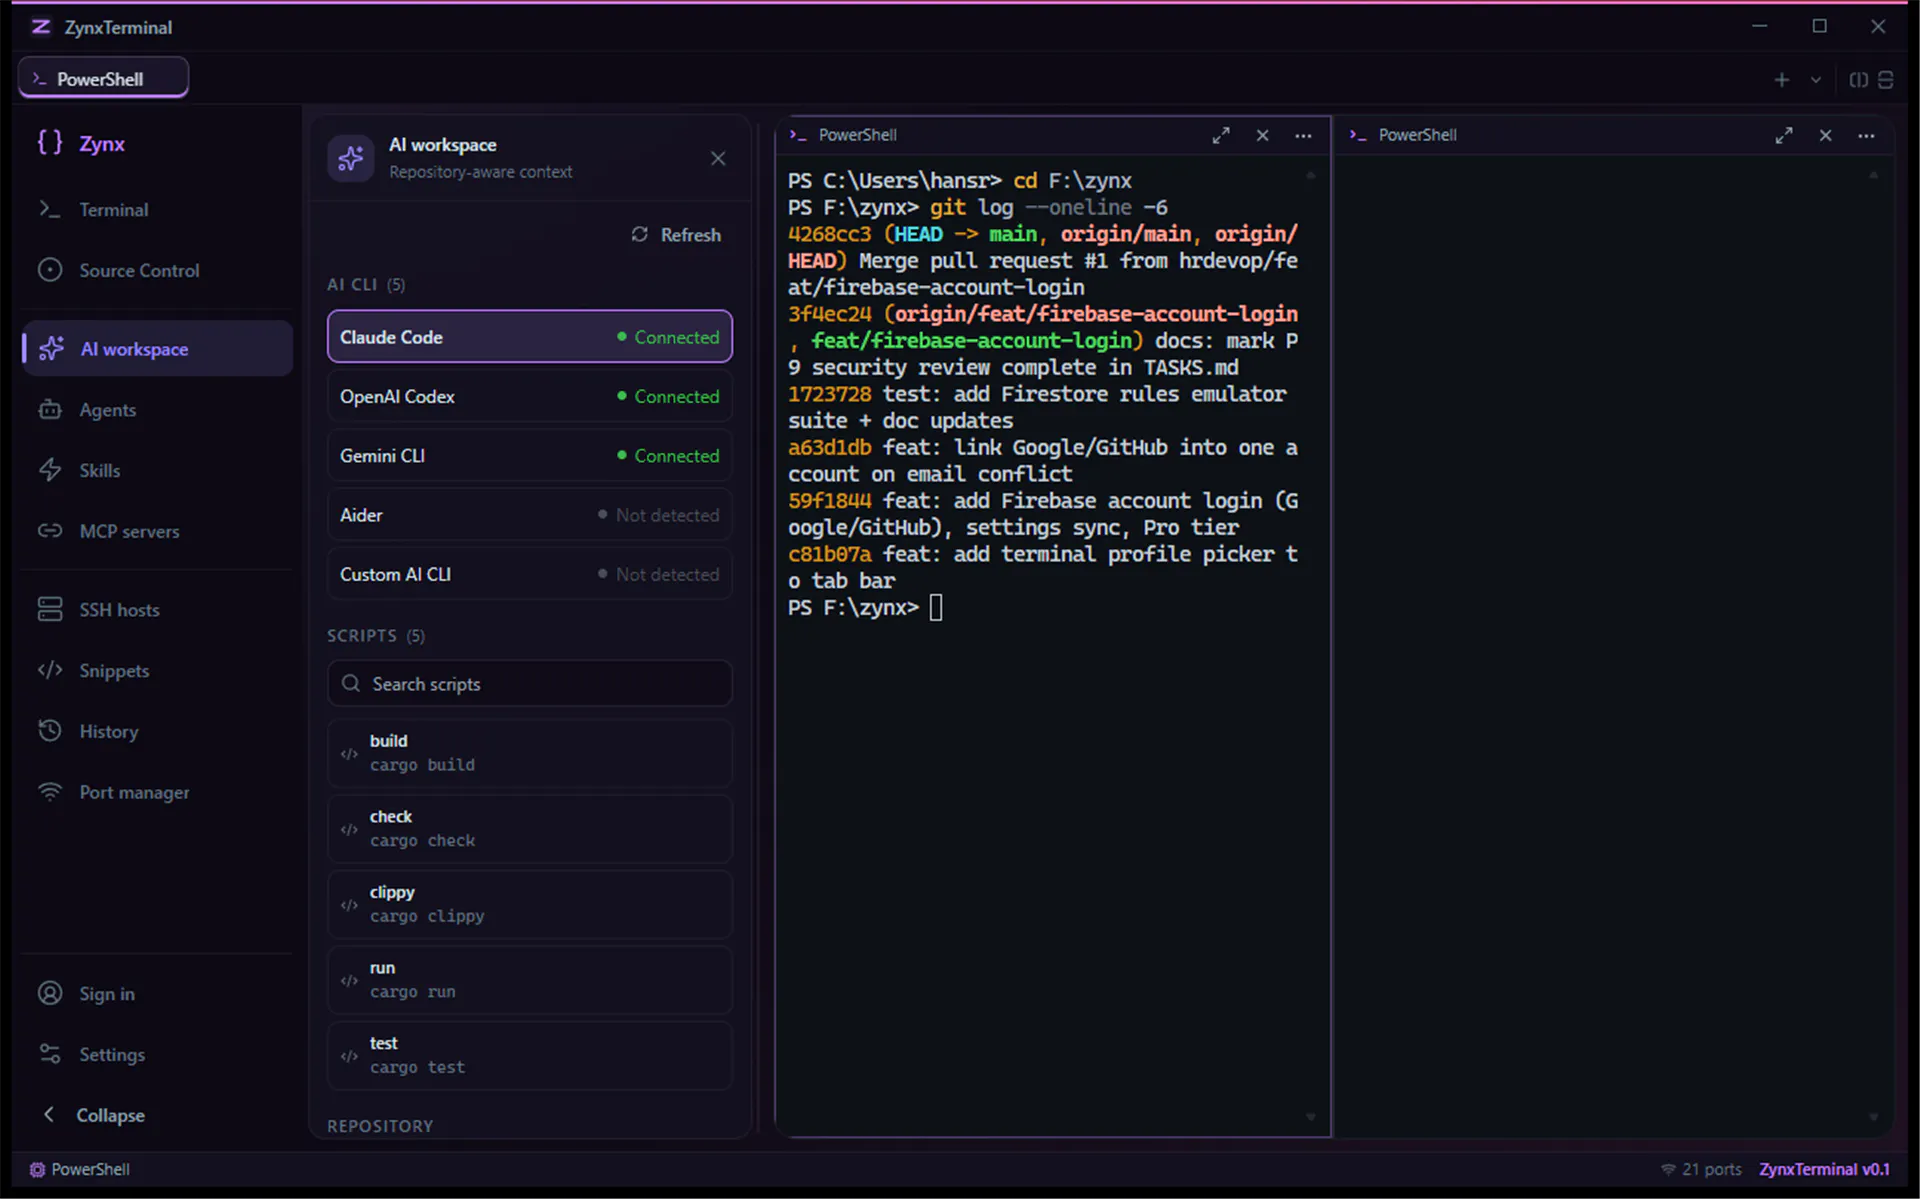Select Gemini CLI entry
Screen dimensions: 1920x1199
(x=530, y=455)
